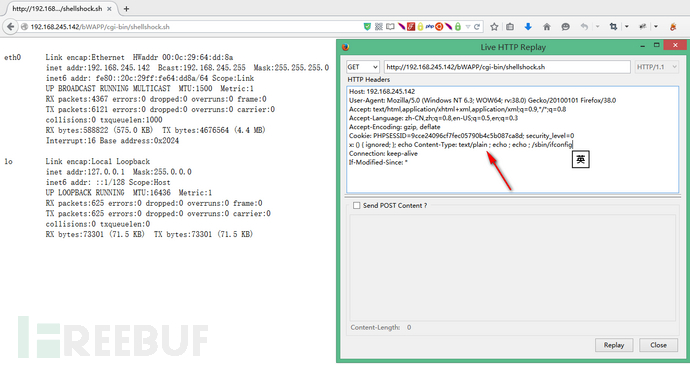Click the x: () { ignored; } header line
690x365 pixels.
(x=461, y=144)
